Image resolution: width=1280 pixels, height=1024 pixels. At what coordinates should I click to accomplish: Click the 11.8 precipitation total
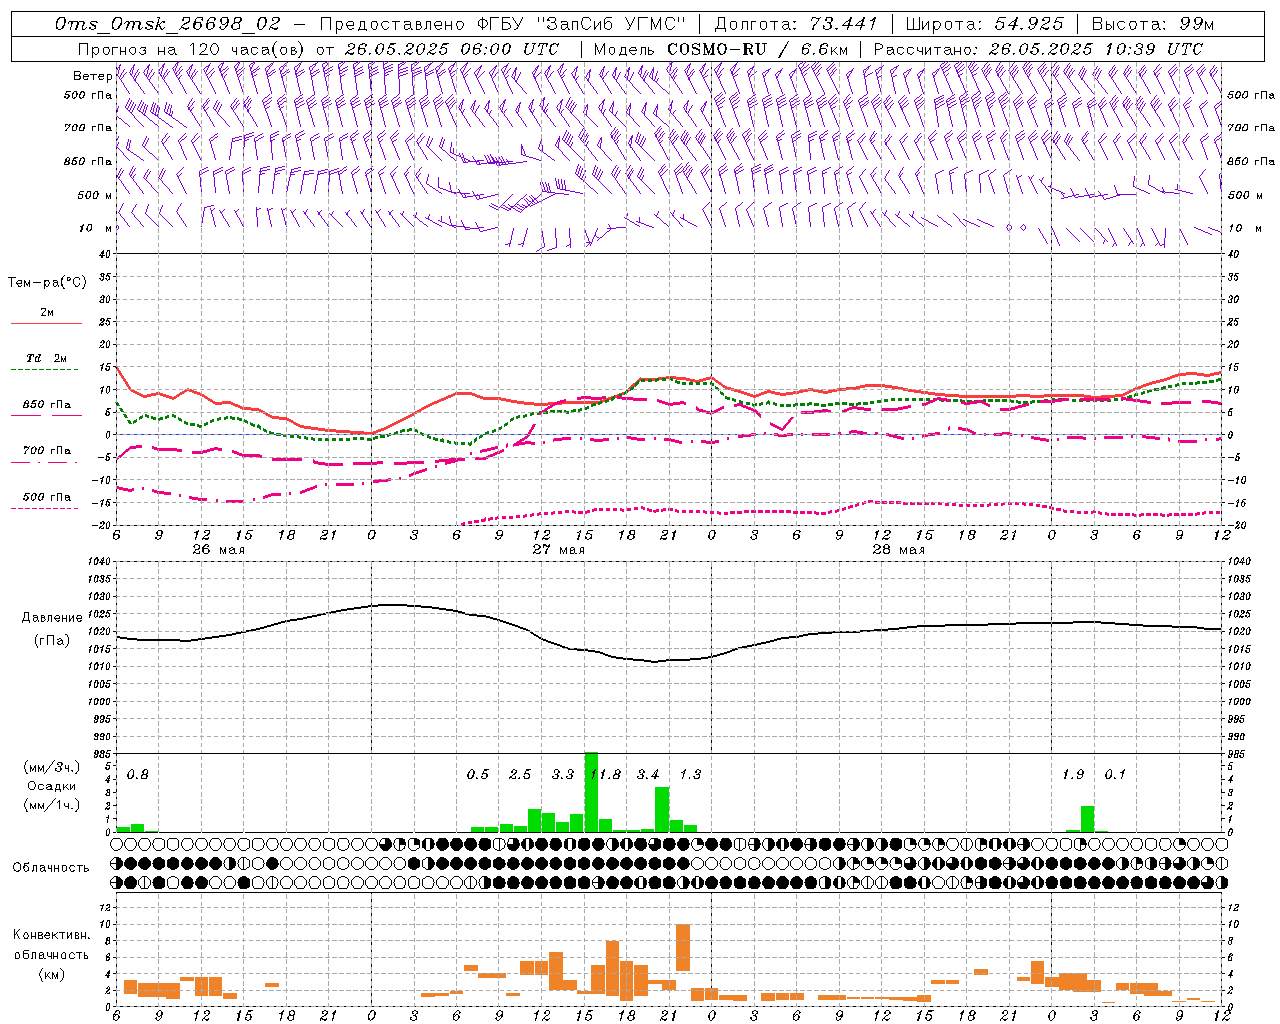click(x=606, y=774)
